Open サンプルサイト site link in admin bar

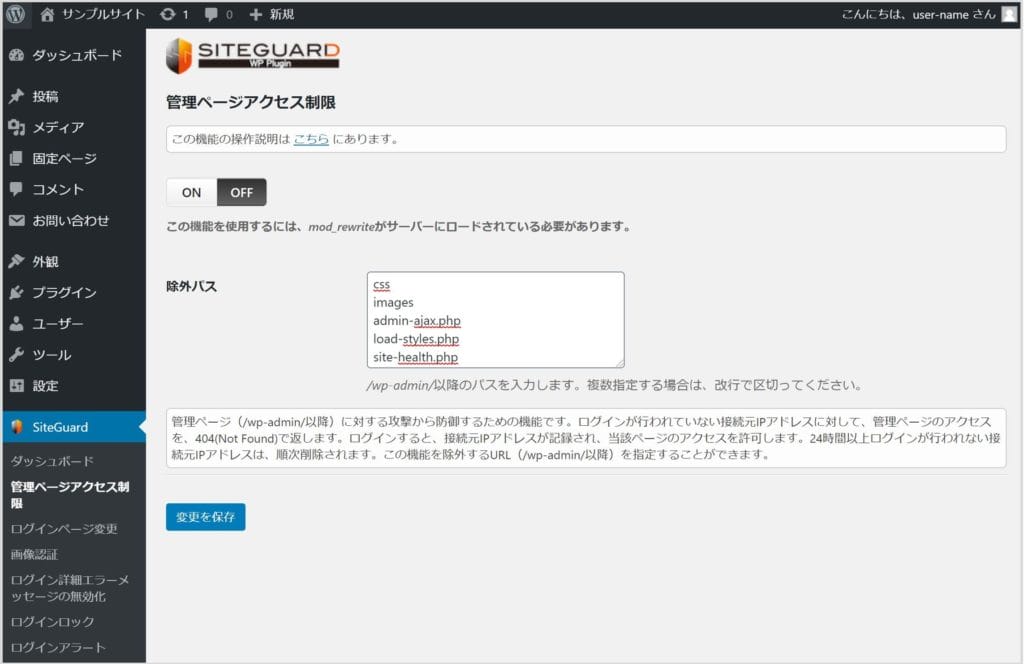[x=103, y=14]
